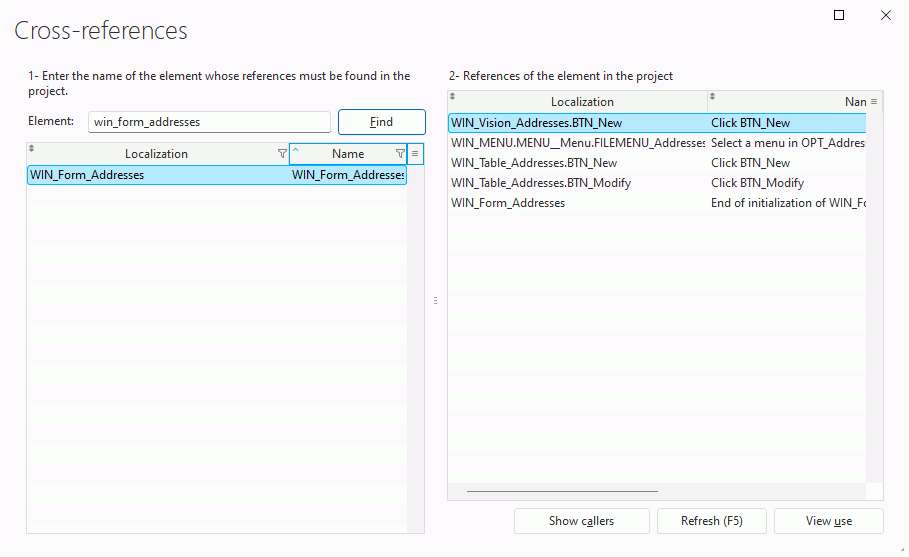Sort the left table by Localization header

tap(157, 154)
